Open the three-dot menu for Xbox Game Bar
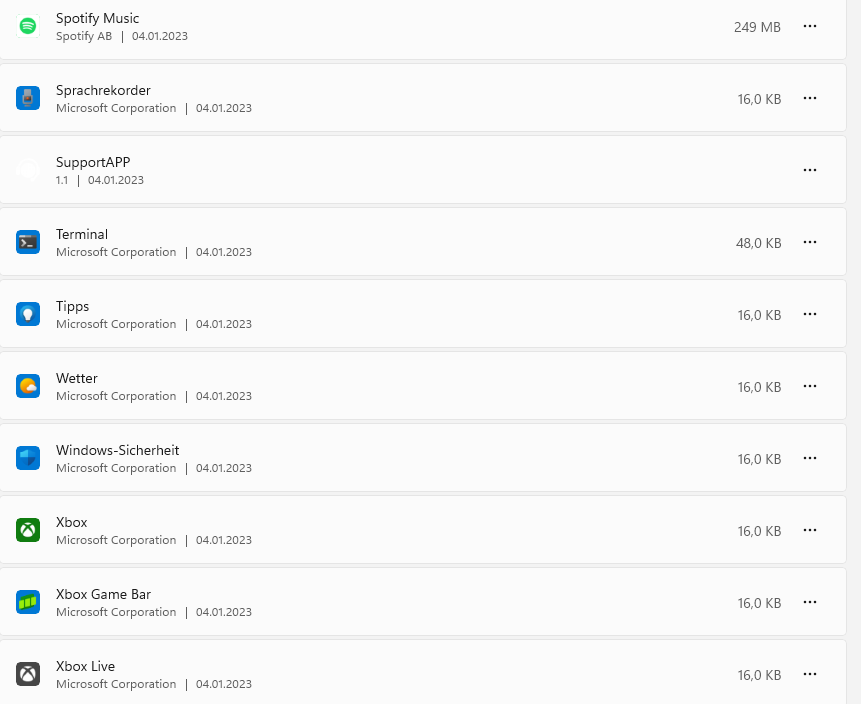861x704 pixels. click(x=810, y=602)
